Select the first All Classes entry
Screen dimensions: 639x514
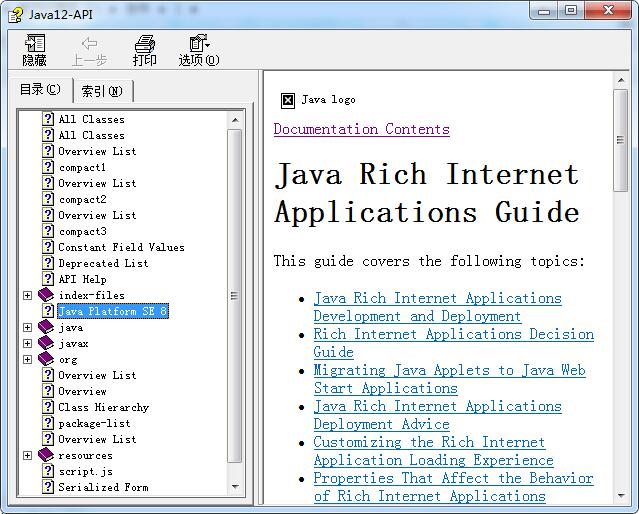pyautogui.click(x=92, y=119)
